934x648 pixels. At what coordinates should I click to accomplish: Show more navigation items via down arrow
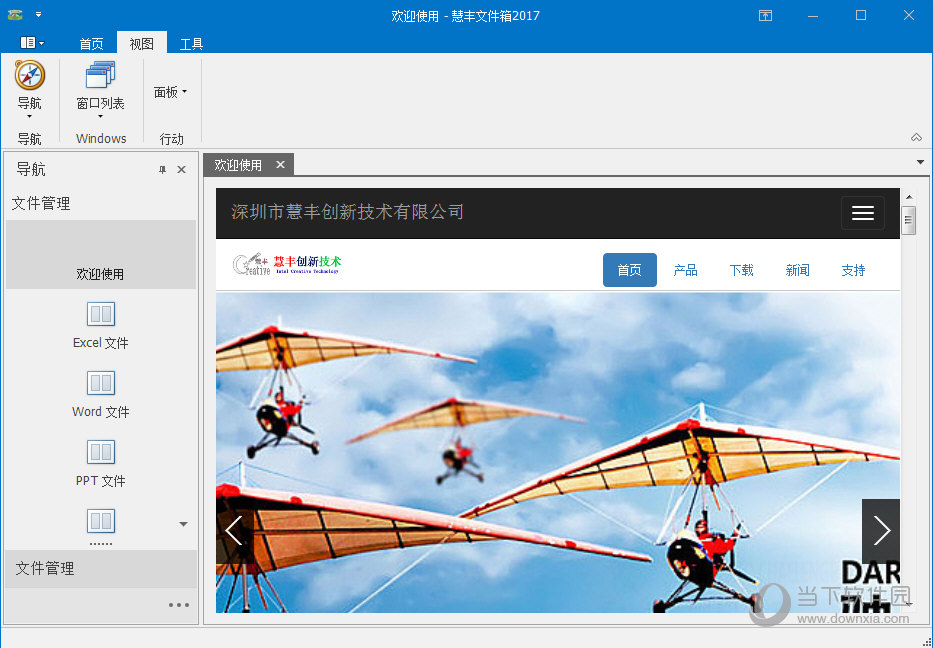click(183, 524)
